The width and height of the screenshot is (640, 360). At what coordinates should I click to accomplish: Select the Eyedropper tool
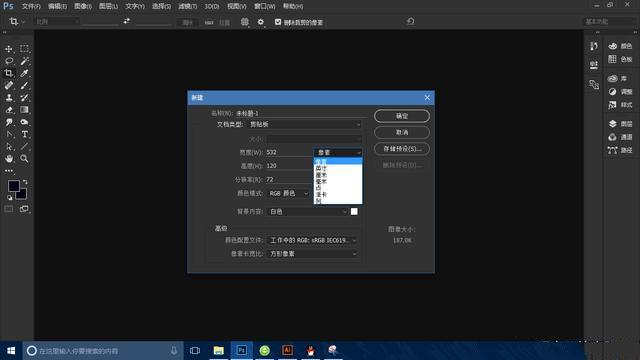click(24, 73)
